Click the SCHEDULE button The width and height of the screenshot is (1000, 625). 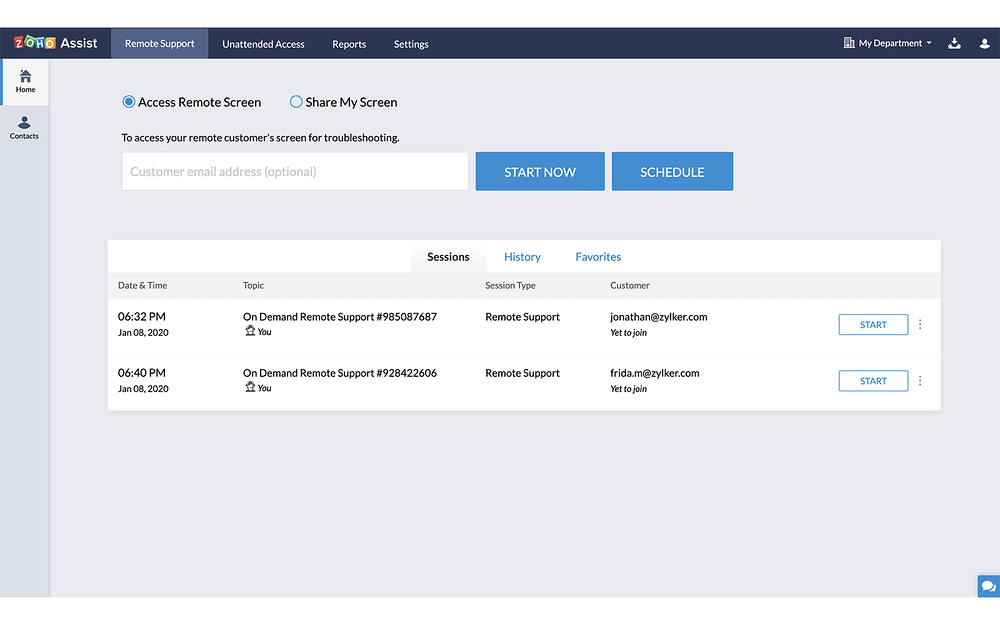point(672,172)
